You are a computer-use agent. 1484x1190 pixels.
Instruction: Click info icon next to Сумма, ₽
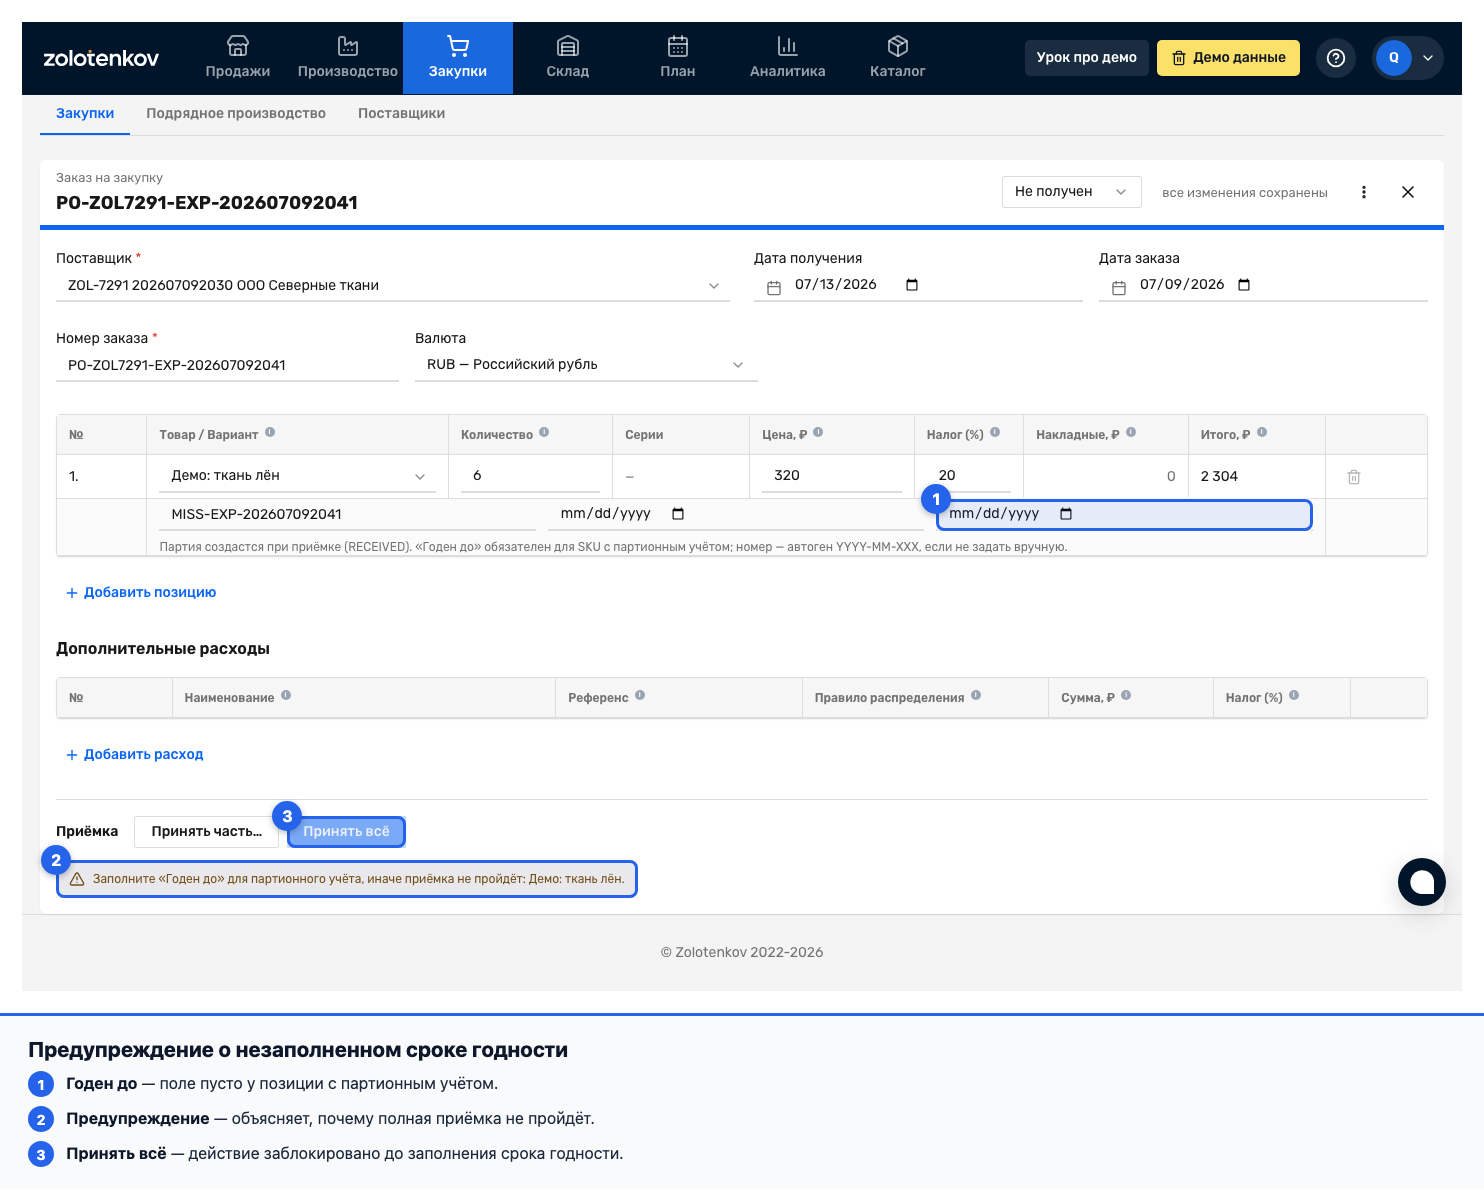point(1126,696)
